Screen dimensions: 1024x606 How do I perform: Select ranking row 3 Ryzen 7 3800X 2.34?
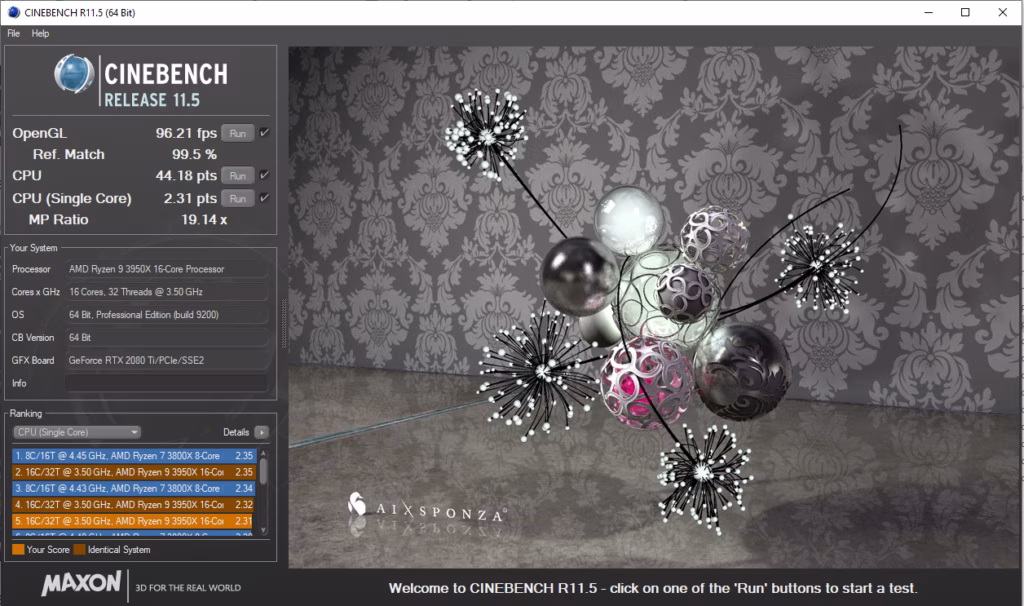(134, 488)
